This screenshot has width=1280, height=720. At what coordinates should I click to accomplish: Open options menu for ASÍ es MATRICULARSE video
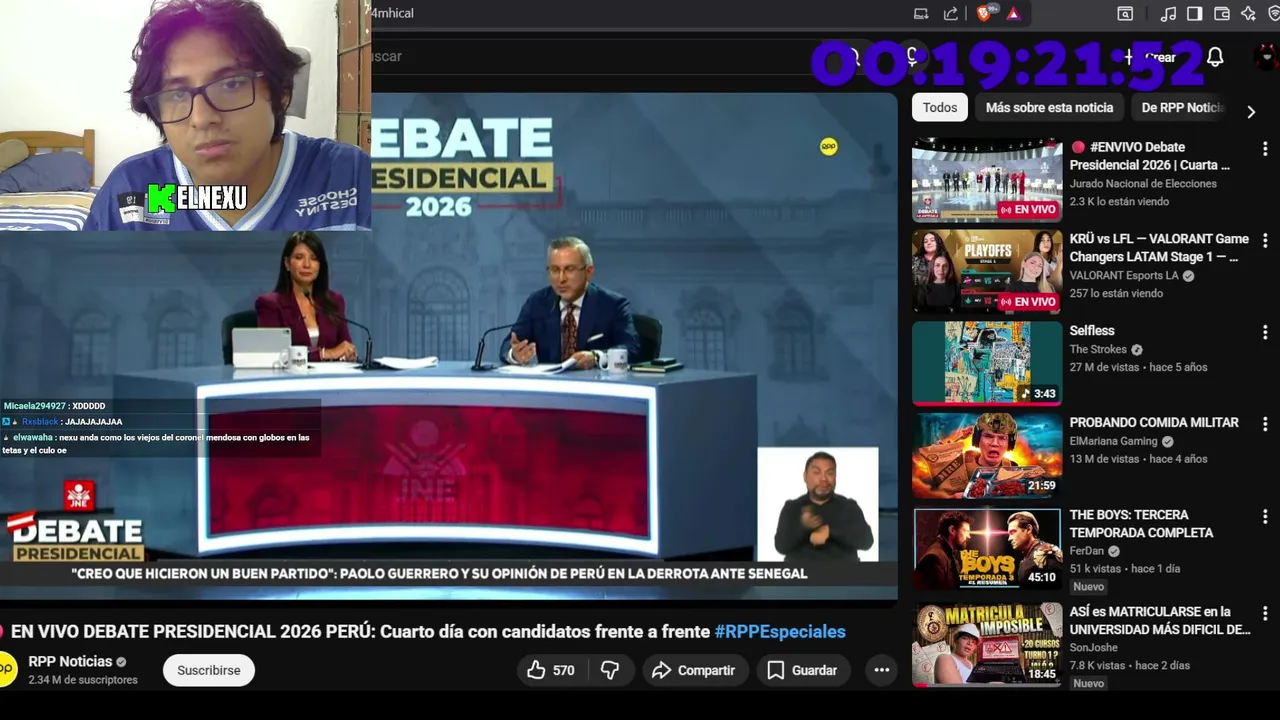(1265, 612)
